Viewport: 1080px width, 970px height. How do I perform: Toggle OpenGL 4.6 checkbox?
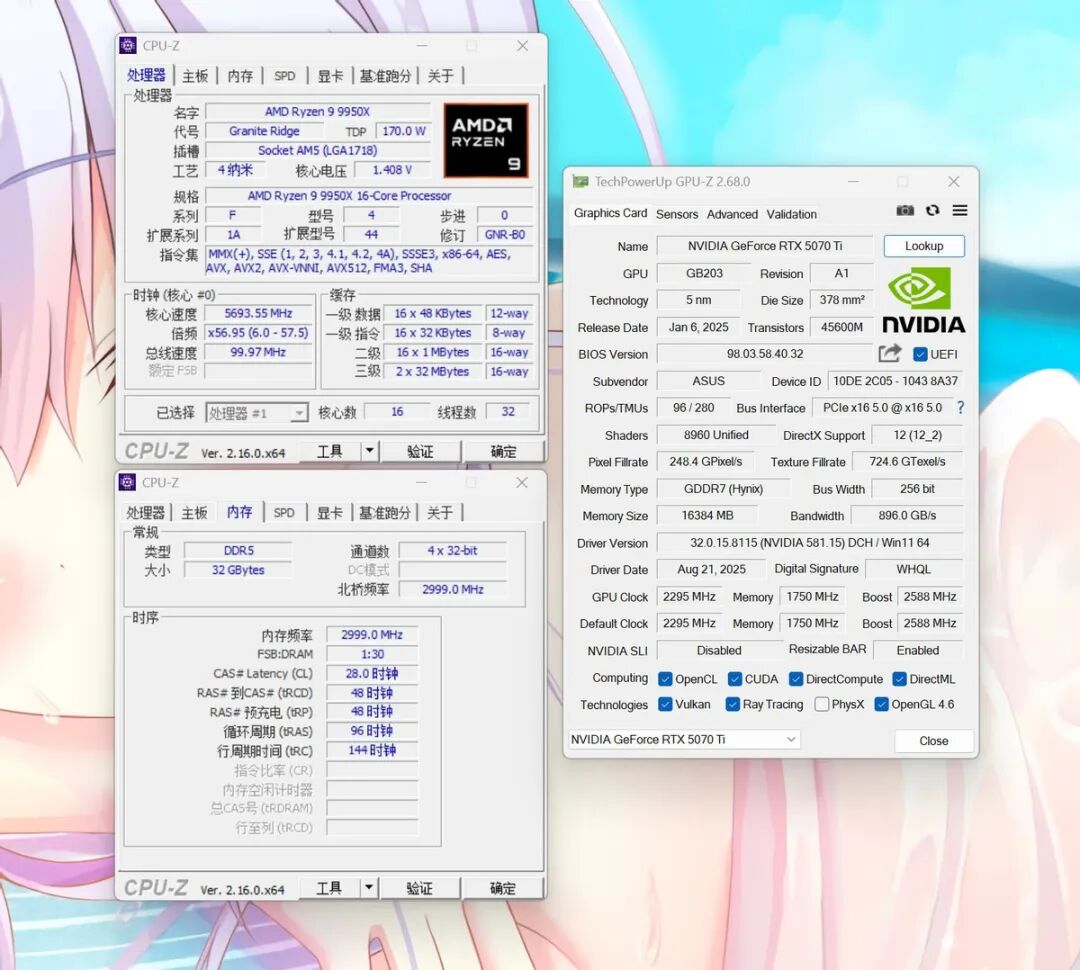881,704
